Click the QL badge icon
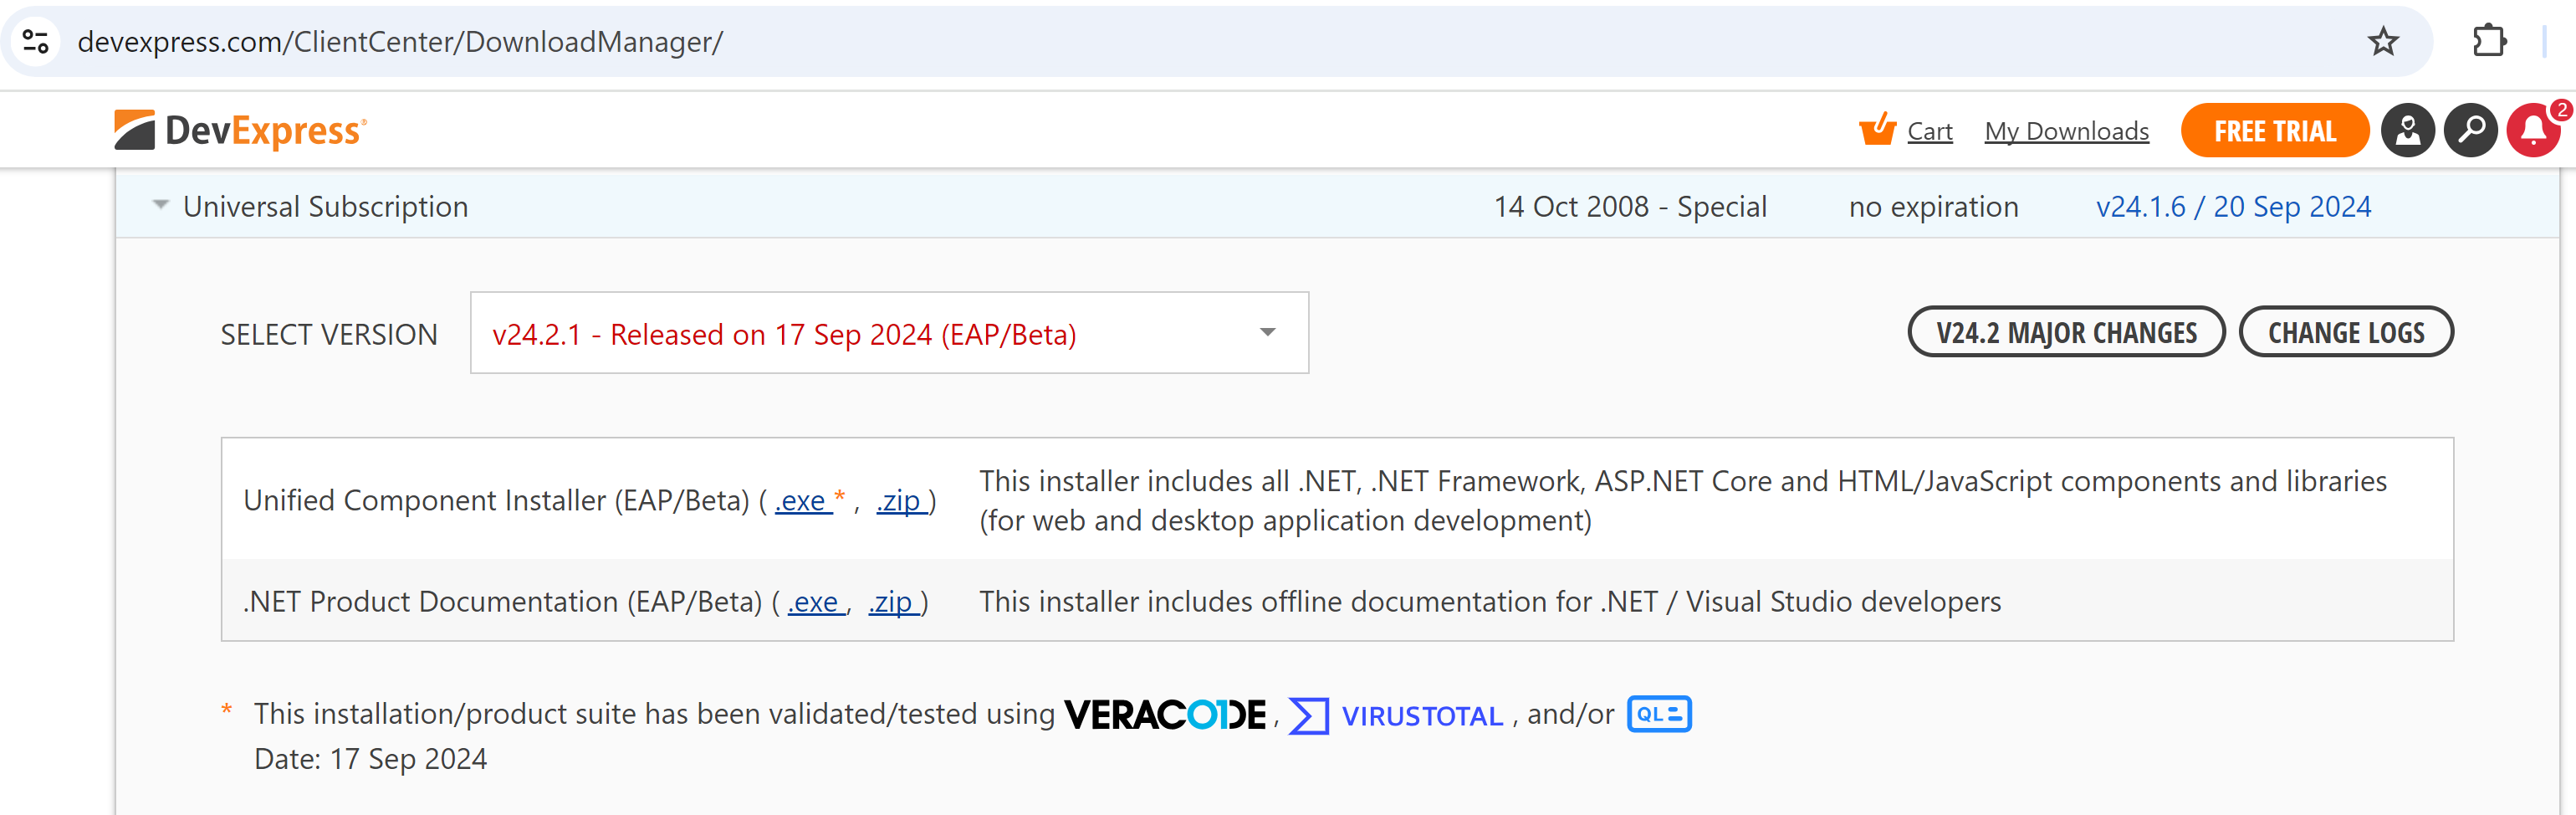Viewport: 2576px width, 815px height. (1659, 714)
